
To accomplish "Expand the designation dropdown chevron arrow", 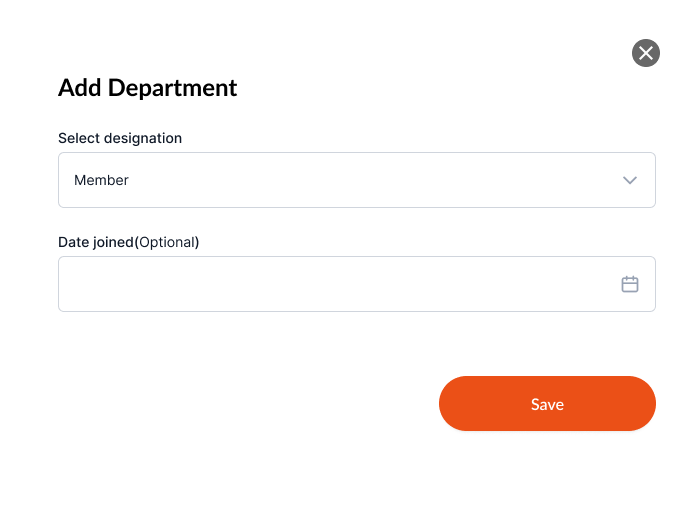I will [x=630, y=180].
